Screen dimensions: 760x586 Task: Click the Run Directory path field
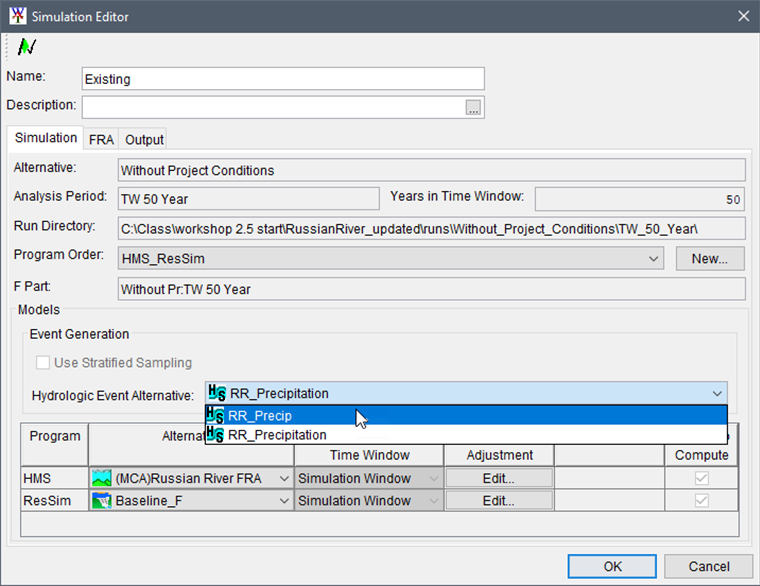click(x=431, y=228)
